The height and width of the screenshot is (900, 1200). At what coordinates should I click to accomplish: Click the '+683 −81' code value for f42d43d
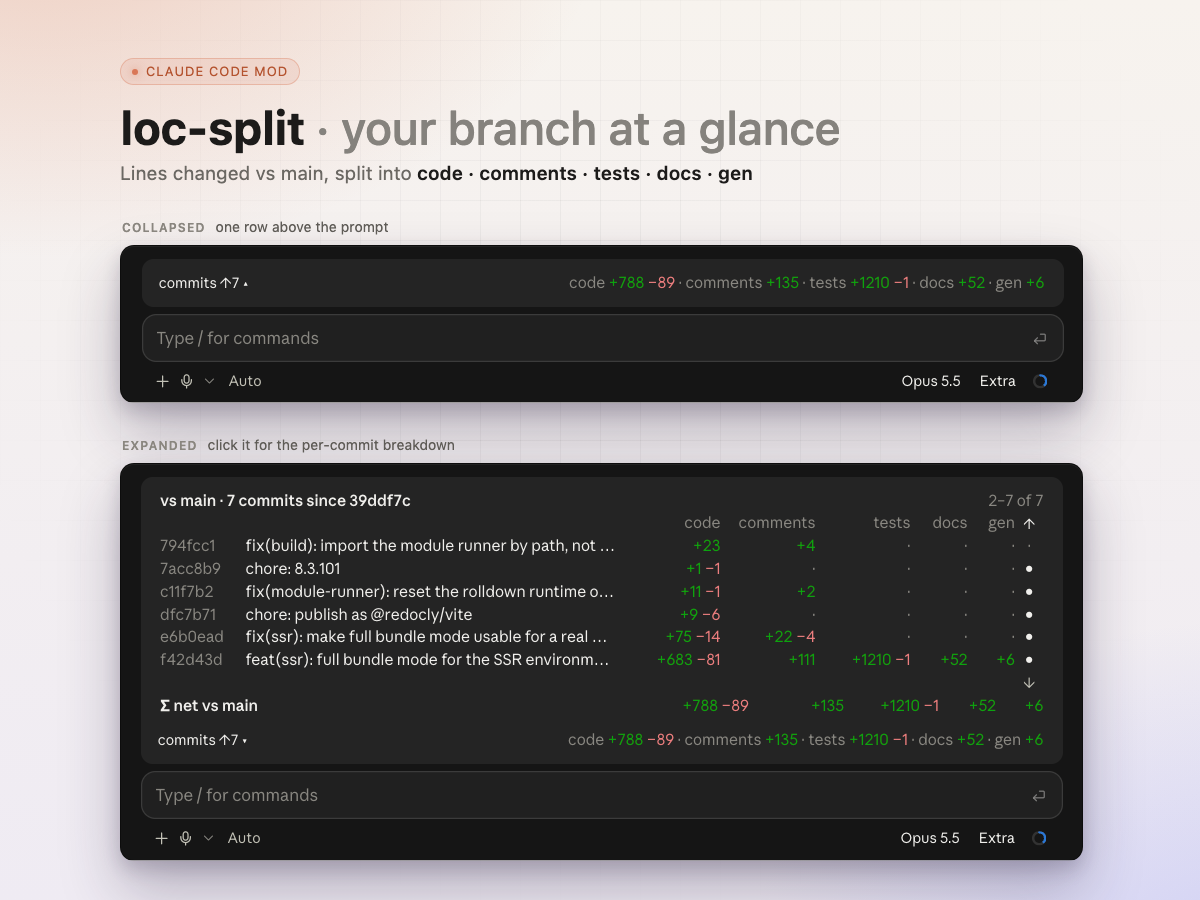coord(689,660)
